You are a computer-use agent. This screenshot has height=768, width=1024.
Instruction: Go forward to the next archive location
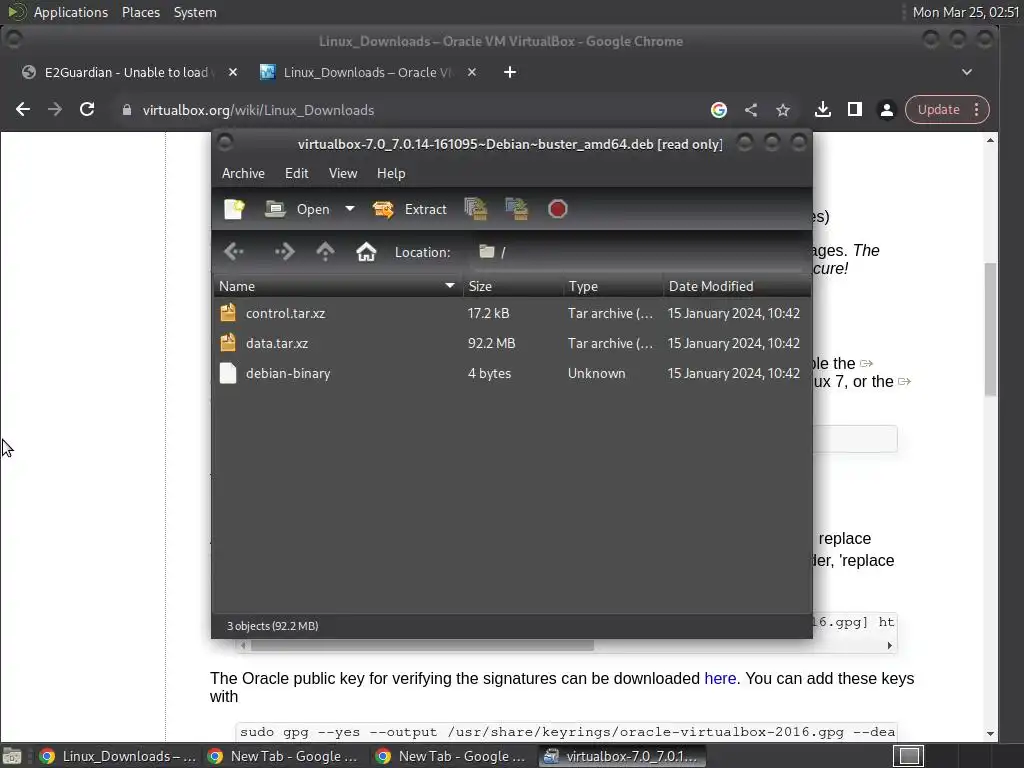pyautogui.click(x=284, y=252)
